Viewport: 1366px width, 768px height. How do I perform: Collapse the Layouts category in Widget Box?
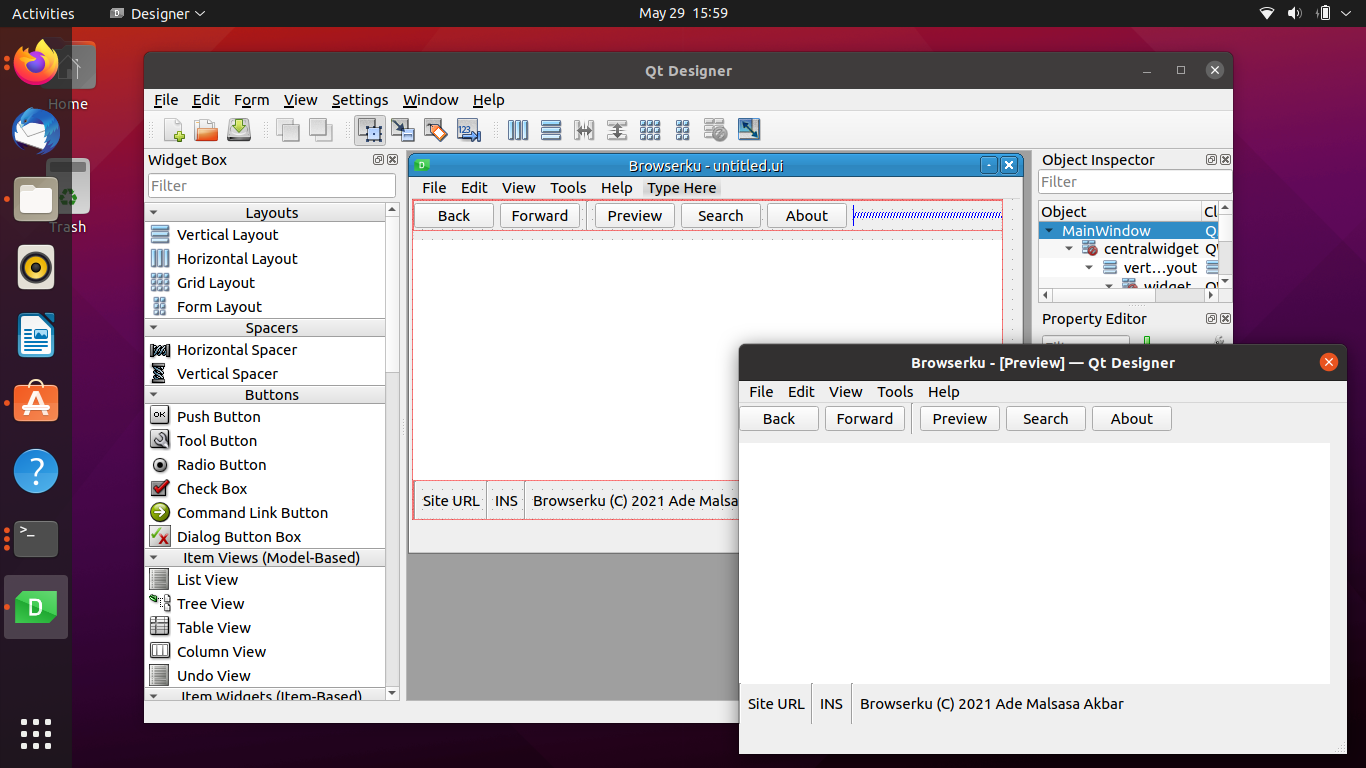click(x=154, y=212)
